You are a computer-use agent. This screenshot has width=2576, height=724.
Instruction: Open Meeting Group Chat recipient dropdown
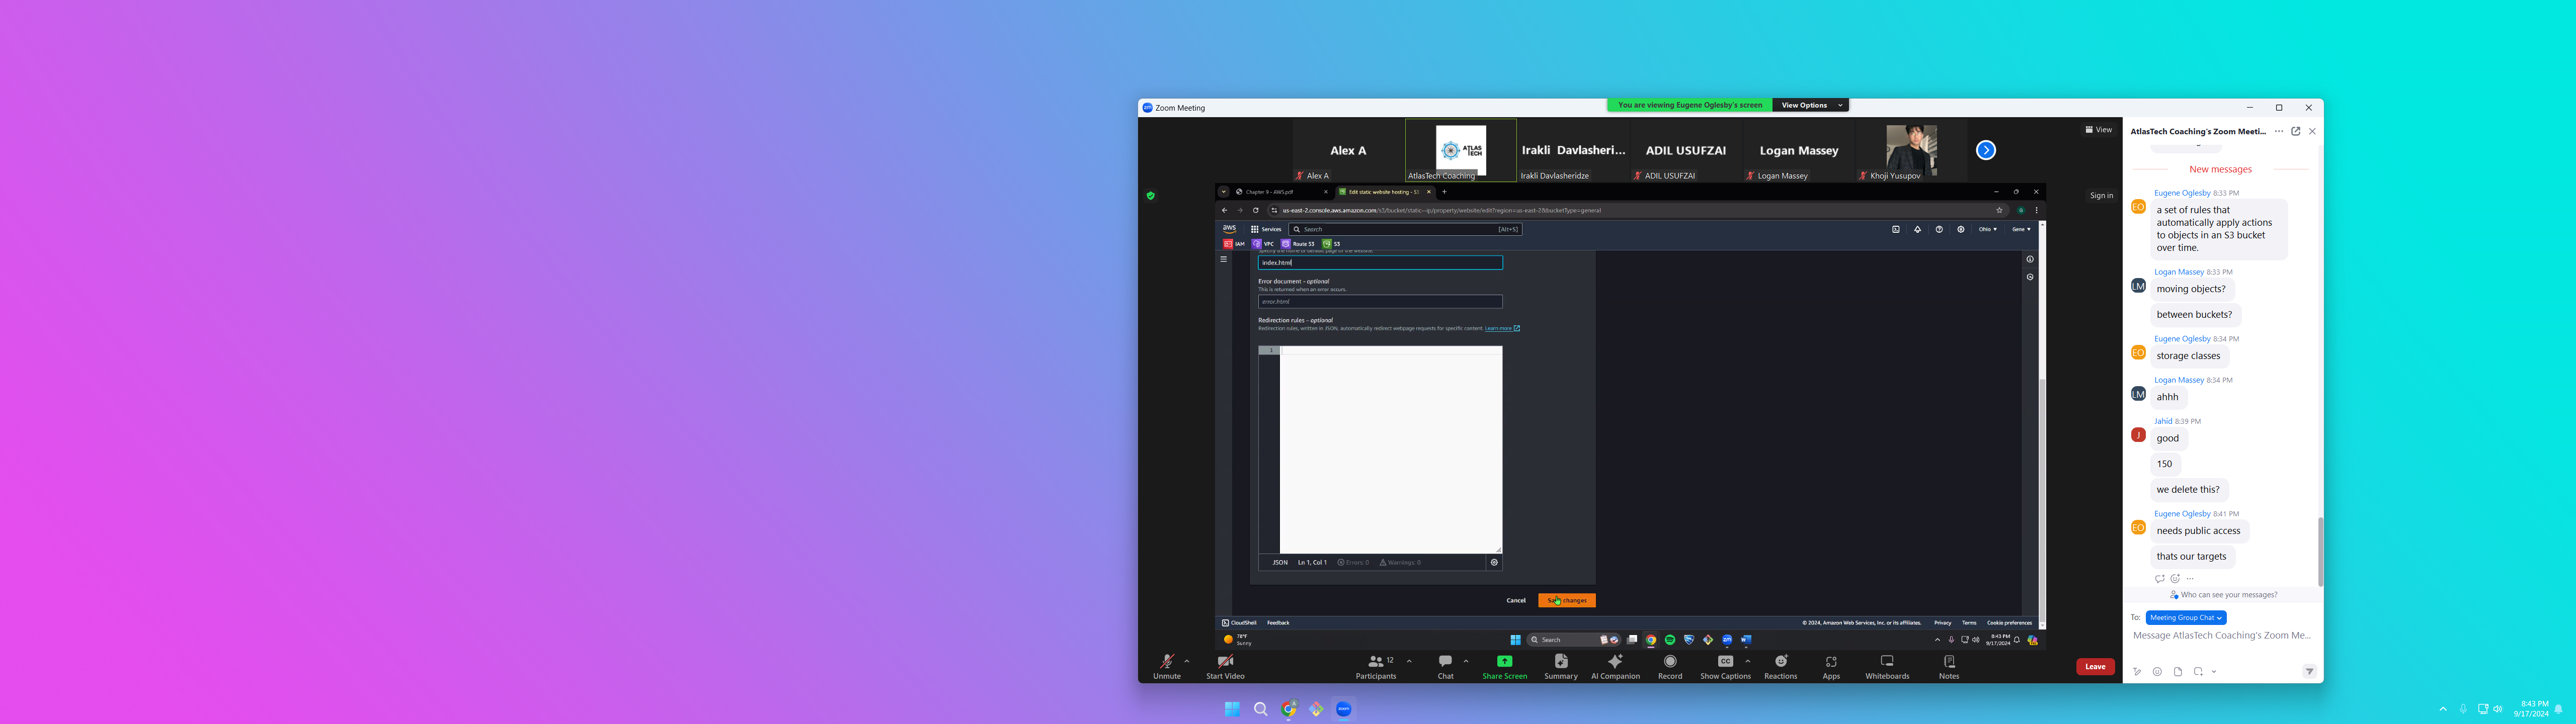[x=2185, y=618]
